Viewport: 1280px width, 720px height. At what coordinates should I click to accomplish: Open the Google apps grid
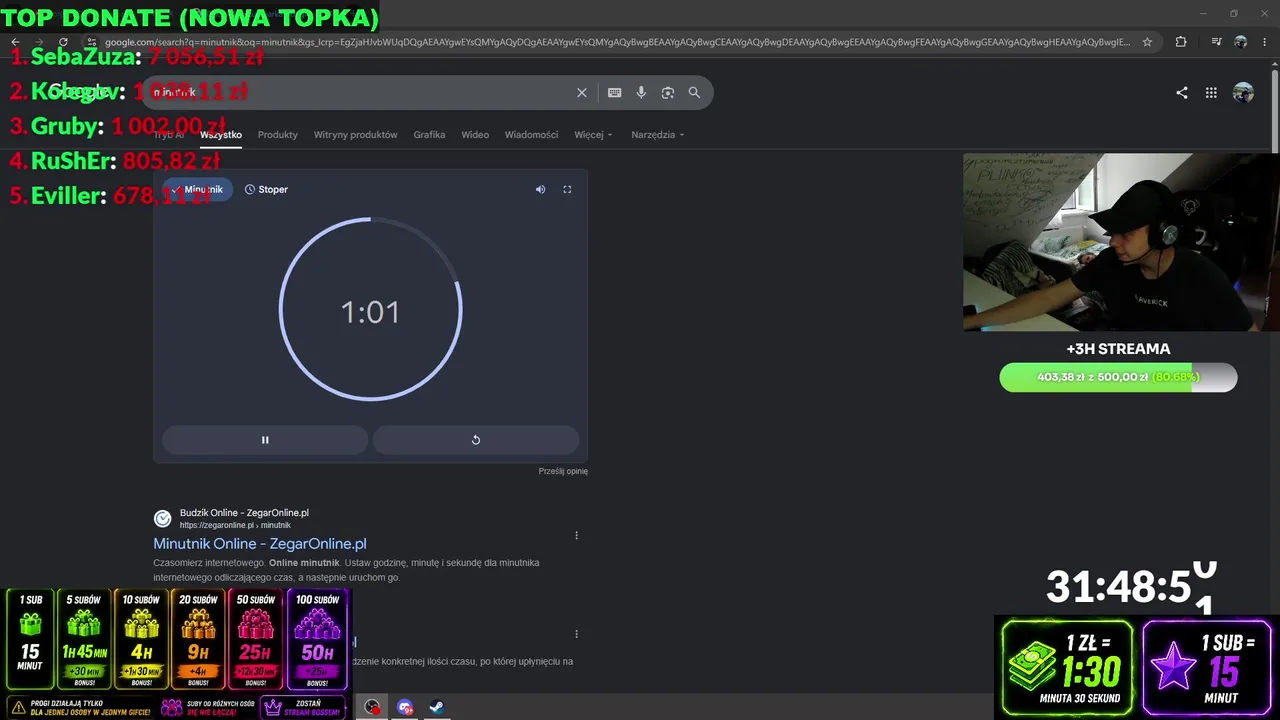tap(1211, 93)
